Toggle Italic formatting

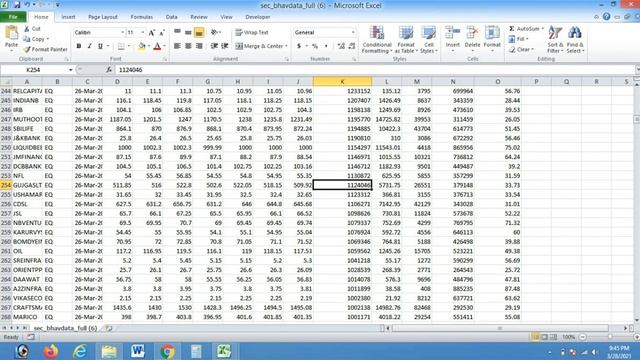click(x=89, y=46)
